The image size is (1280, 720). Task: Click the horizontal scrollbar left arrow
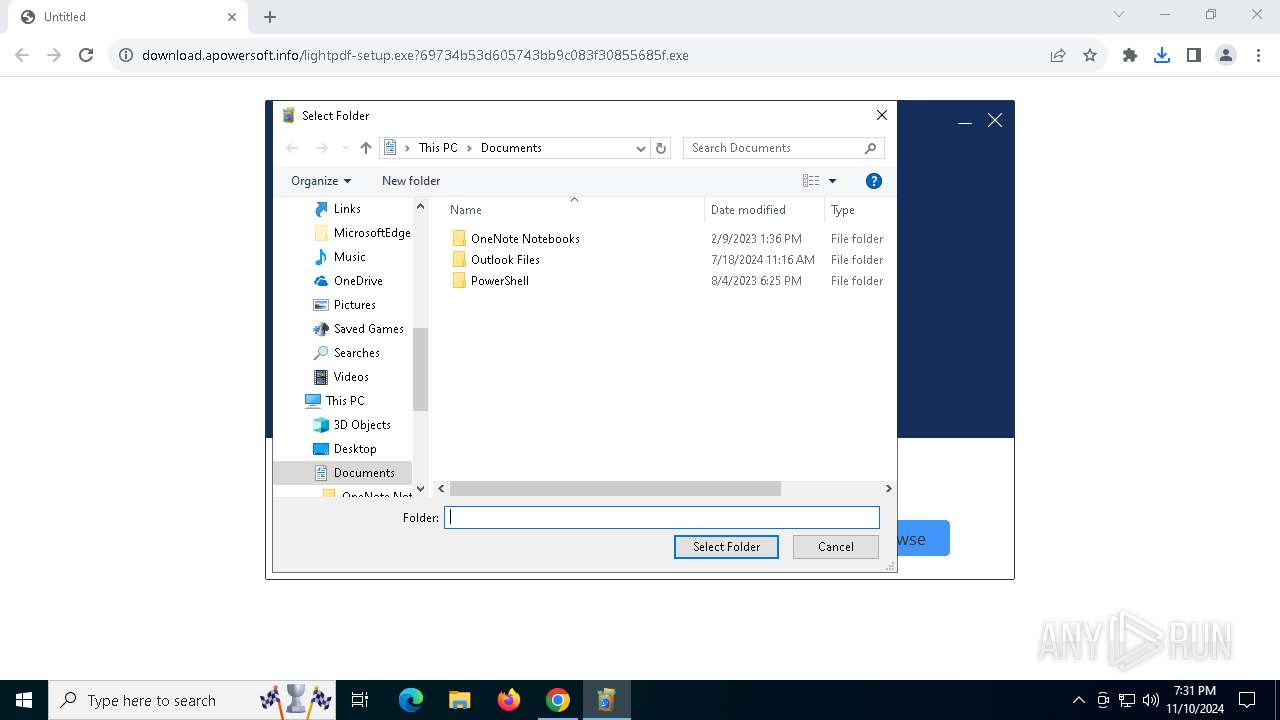(442, 489)
